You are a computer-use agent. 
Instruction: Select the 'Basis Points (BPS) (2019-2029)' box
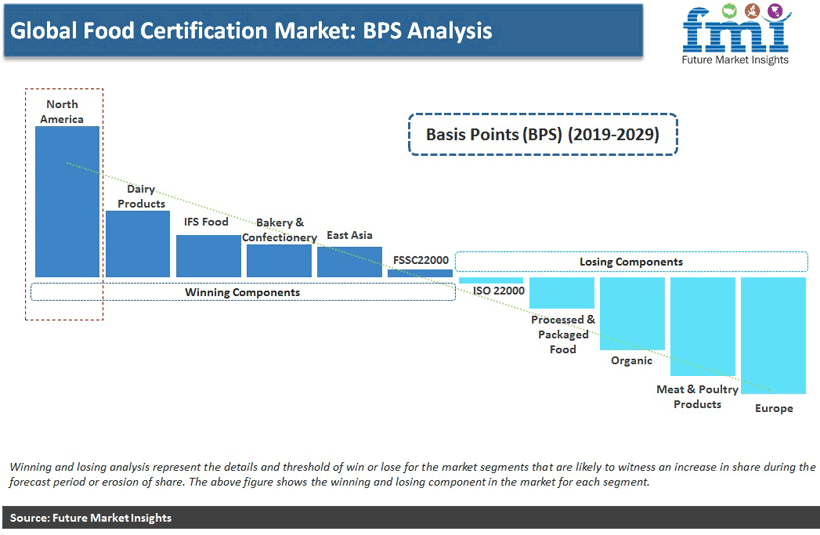543,134
